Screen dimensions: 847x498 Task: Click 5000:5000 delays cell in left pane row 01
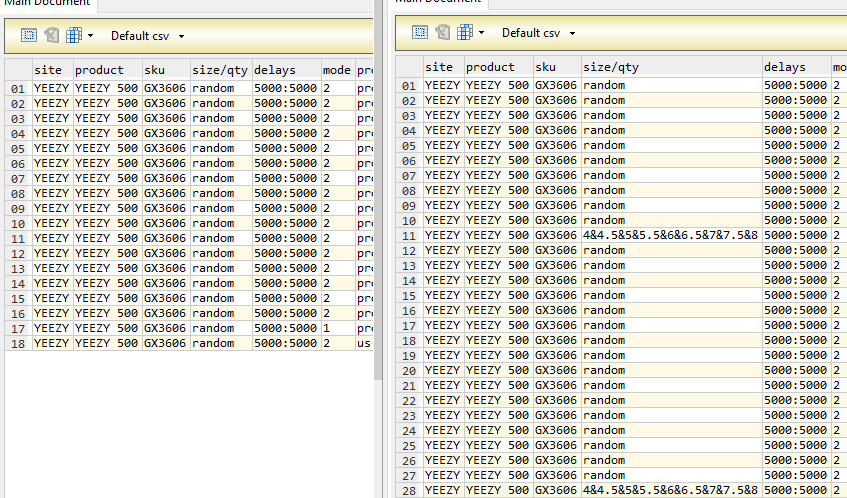[x=286, y=88]
